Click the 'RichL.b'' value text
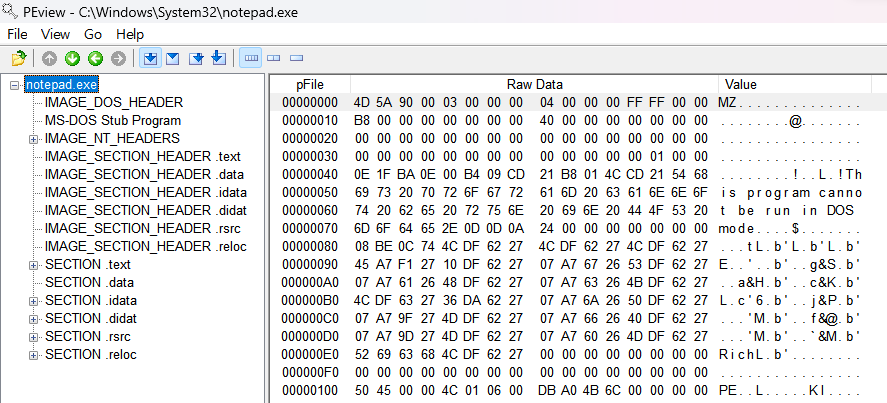 click(755, 355)
